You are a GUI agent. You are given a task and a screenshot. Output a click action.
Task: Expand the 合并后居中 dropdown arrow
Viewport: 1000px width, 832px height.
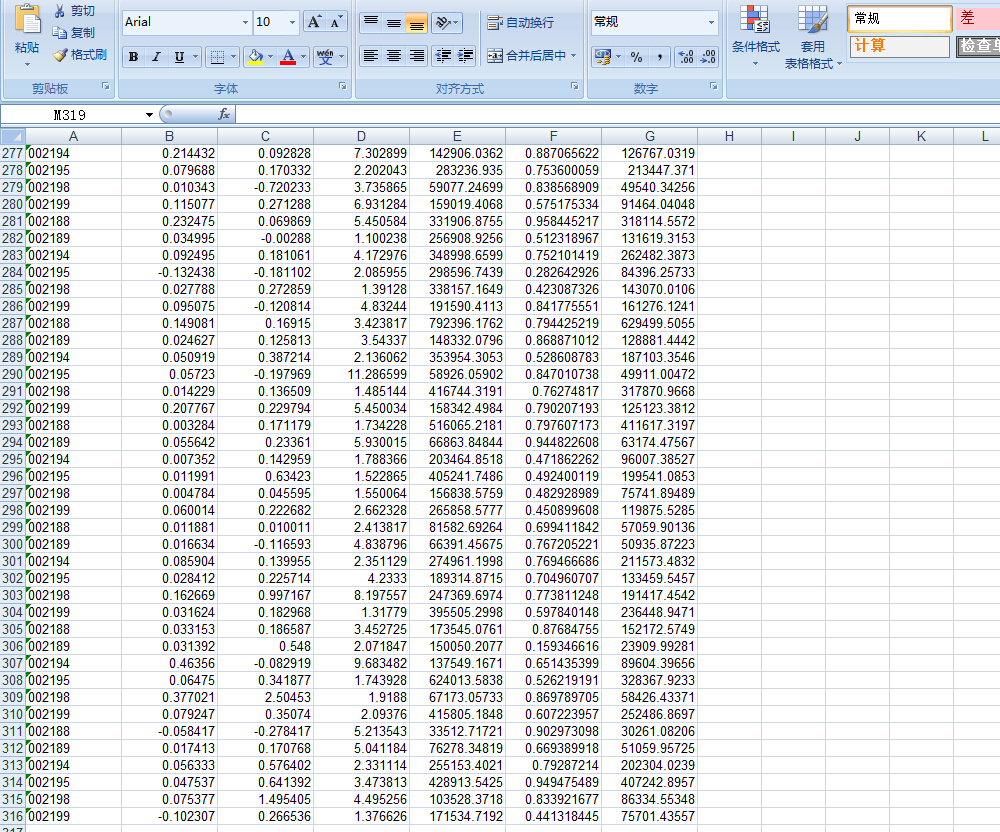573,56
